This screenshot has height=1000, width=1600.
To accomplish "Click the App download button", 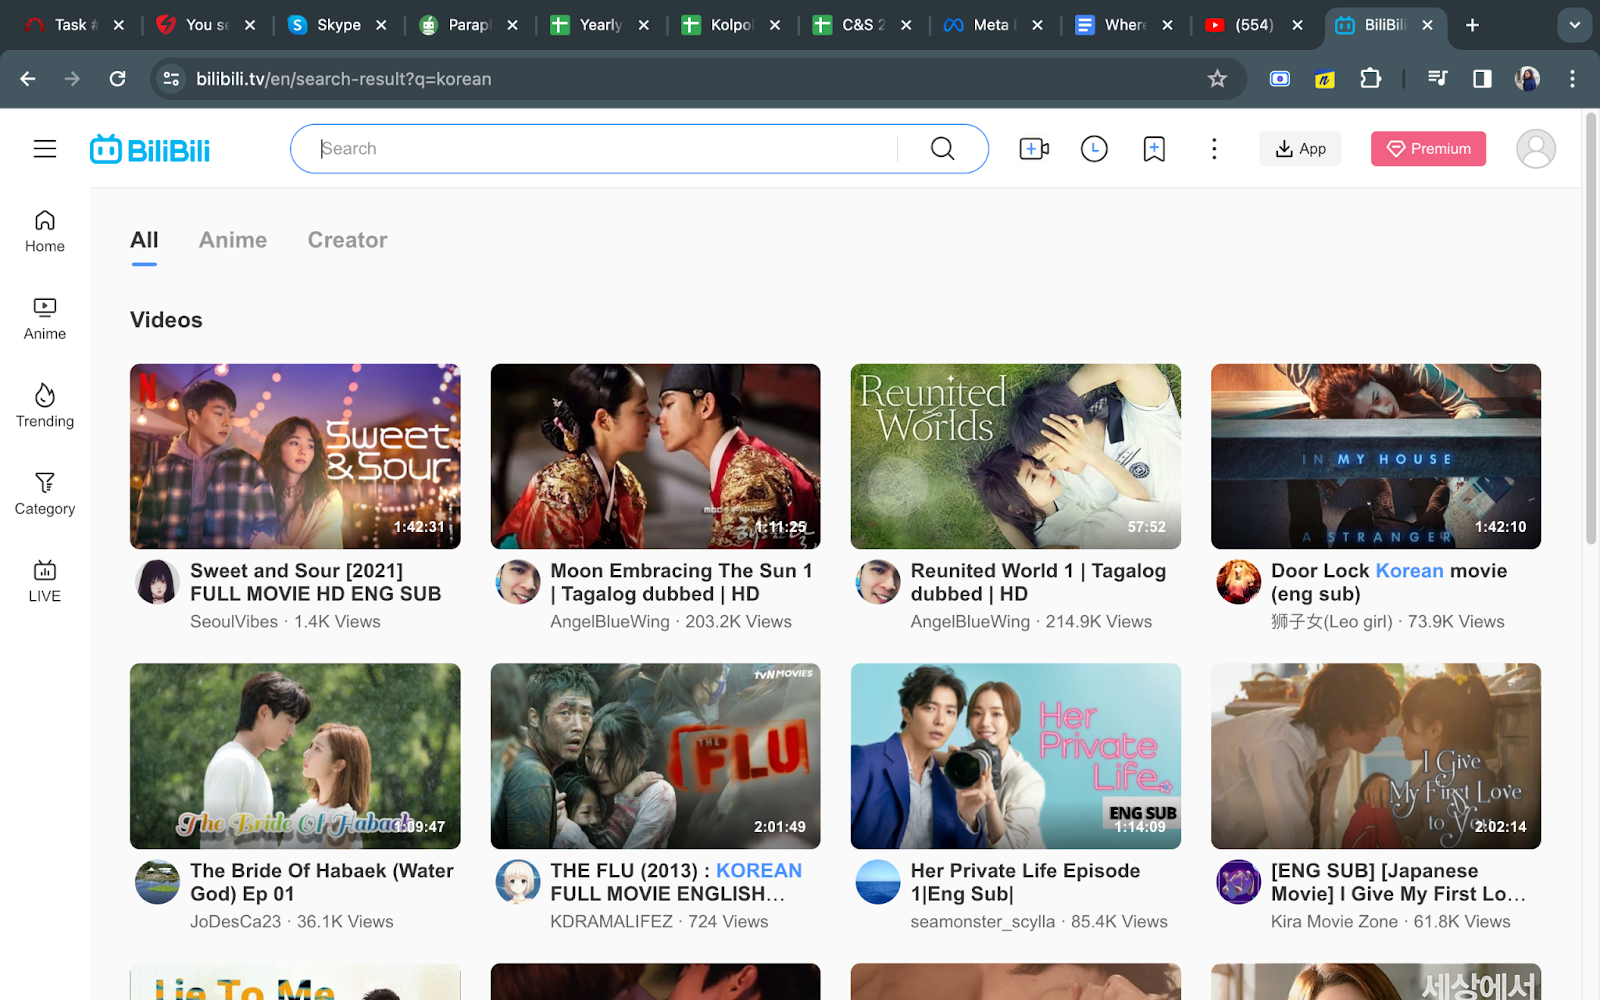I will pos(1300,149).
